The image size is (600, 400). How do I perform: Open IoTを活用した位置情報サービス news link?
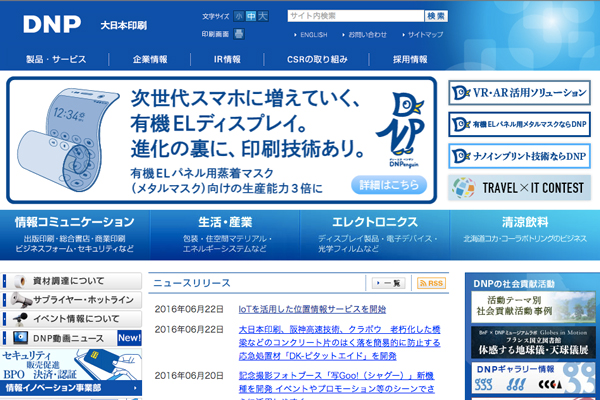(x=312, y=309)
